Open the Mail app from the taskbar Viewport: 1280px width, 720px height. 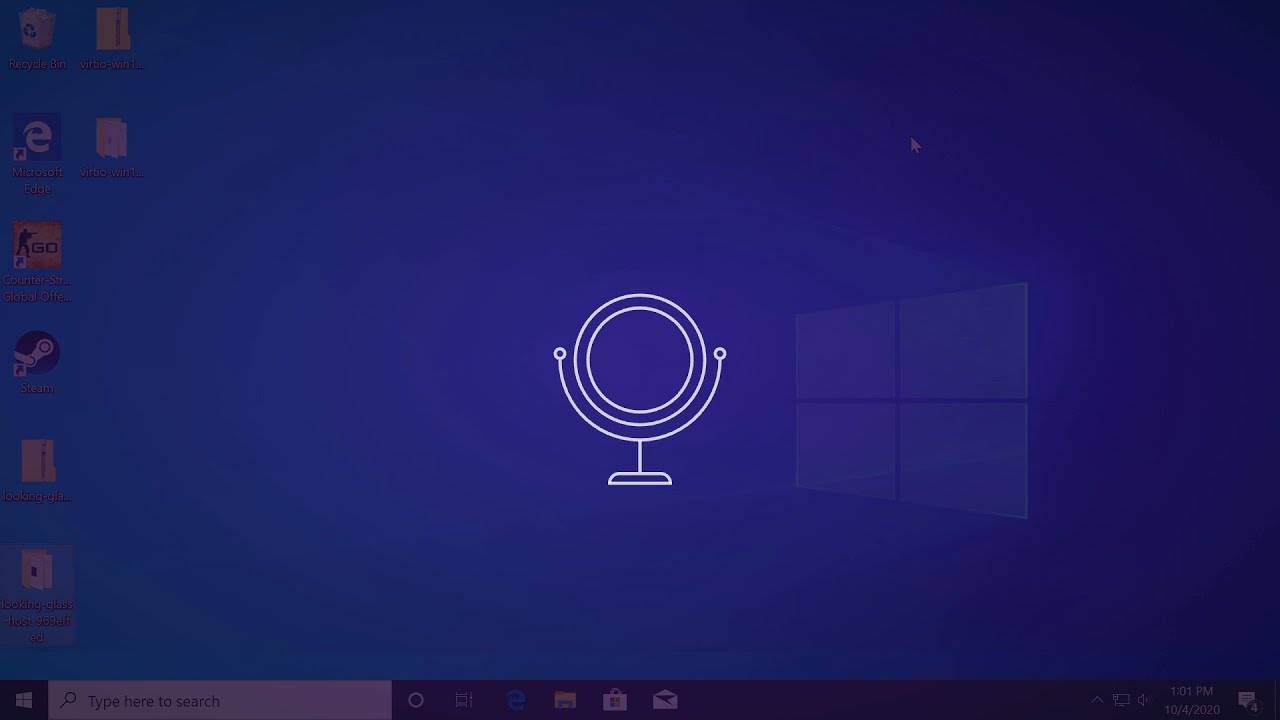(665, 700)
